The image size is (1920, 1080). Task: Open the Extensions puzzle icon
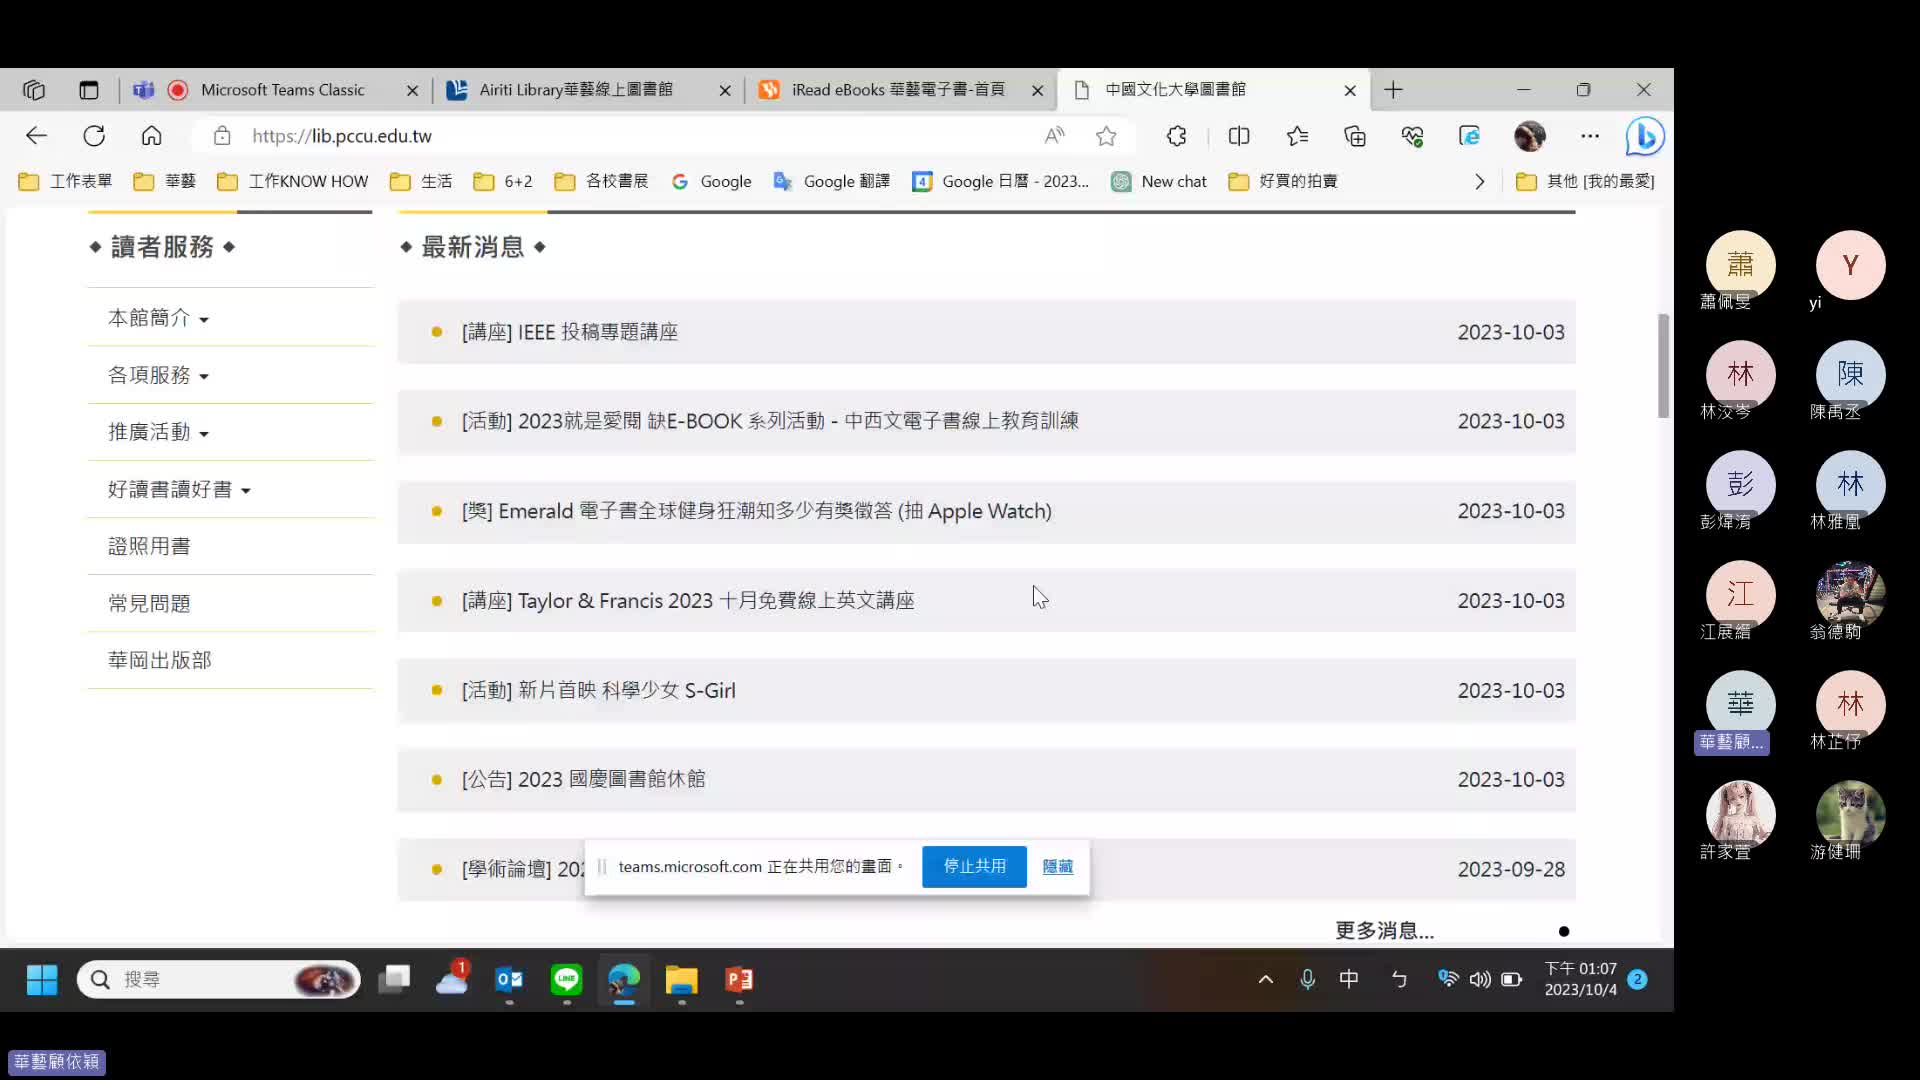point(1177,136)
